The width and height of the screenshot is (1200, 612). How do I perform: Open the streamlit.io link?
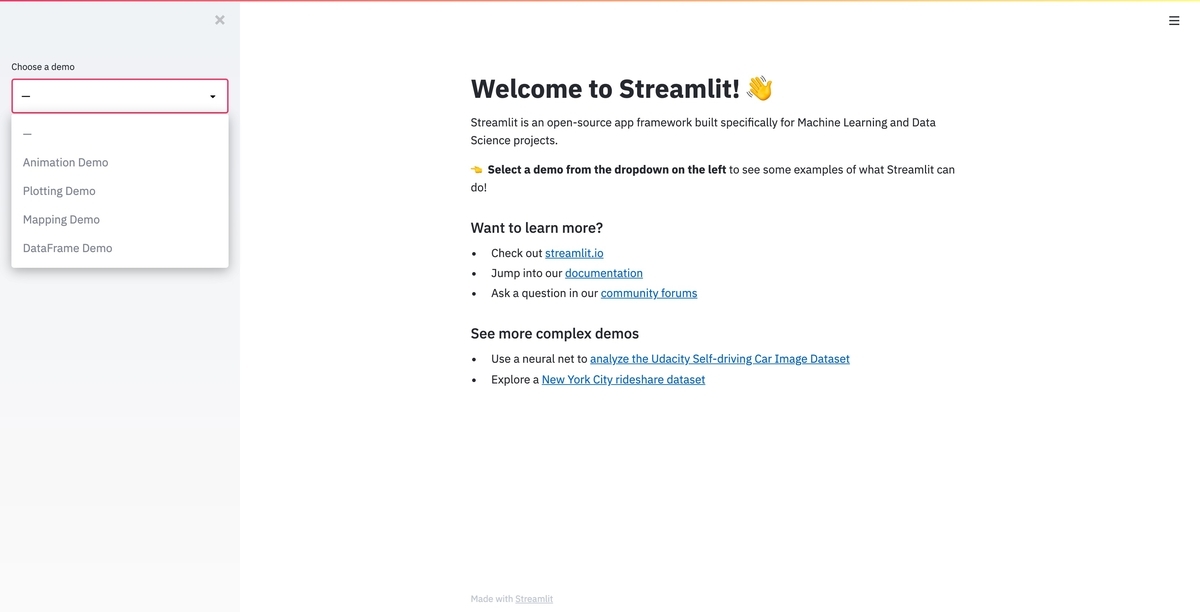point(574,253)
